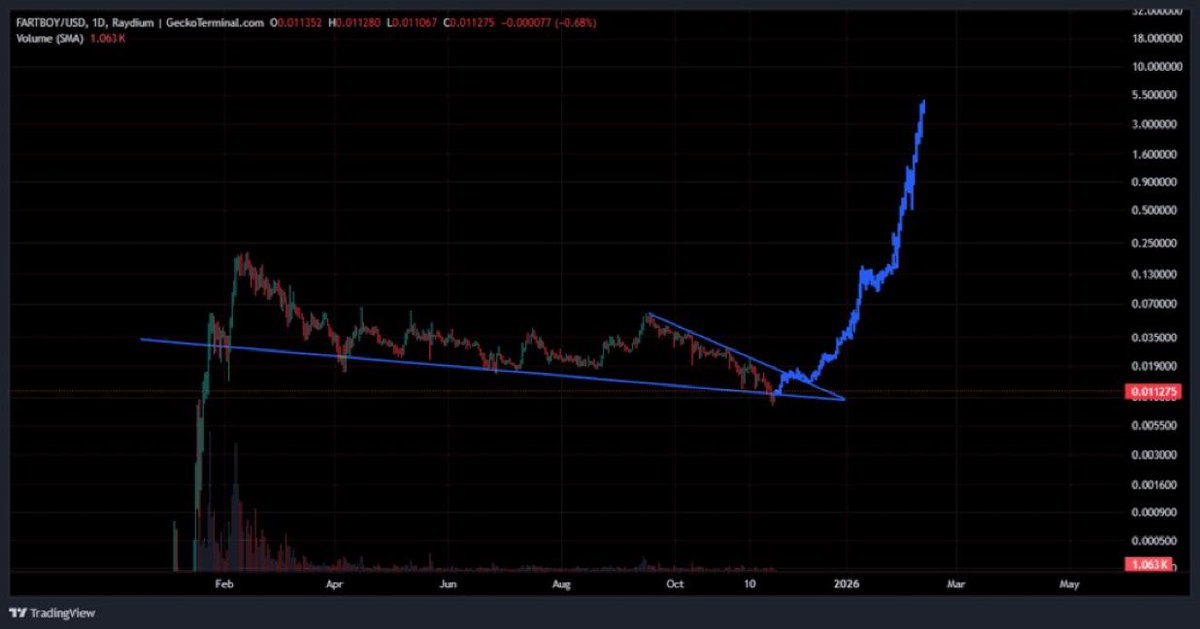The width and height of the screenshot is (1200, 629).
Task: Click the Mar time axis label
Action: tap(956, 582)
